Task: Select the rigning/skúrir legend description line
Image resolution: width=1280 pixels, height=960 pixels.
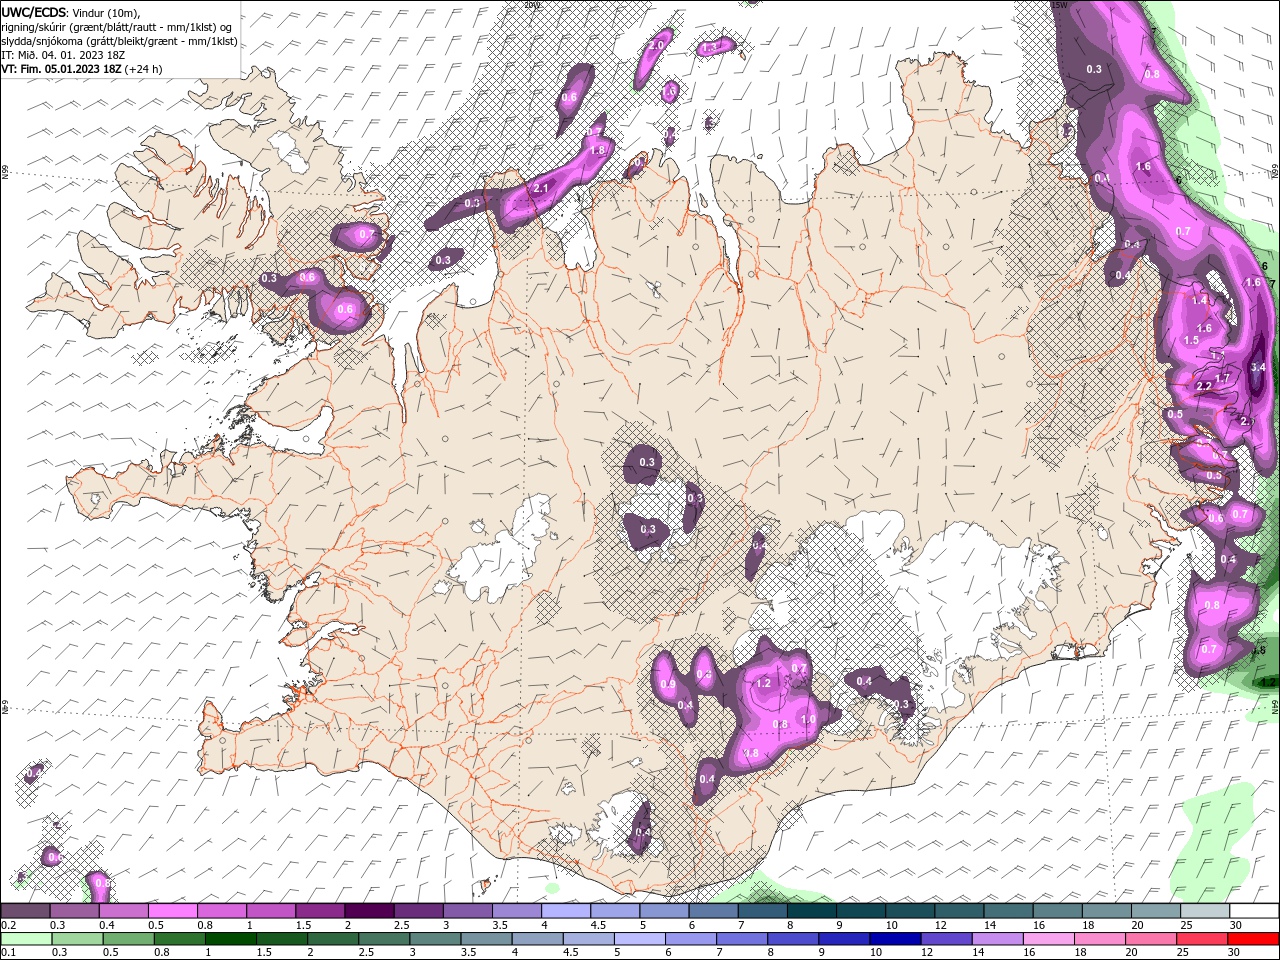Action: tap(117, 26)
